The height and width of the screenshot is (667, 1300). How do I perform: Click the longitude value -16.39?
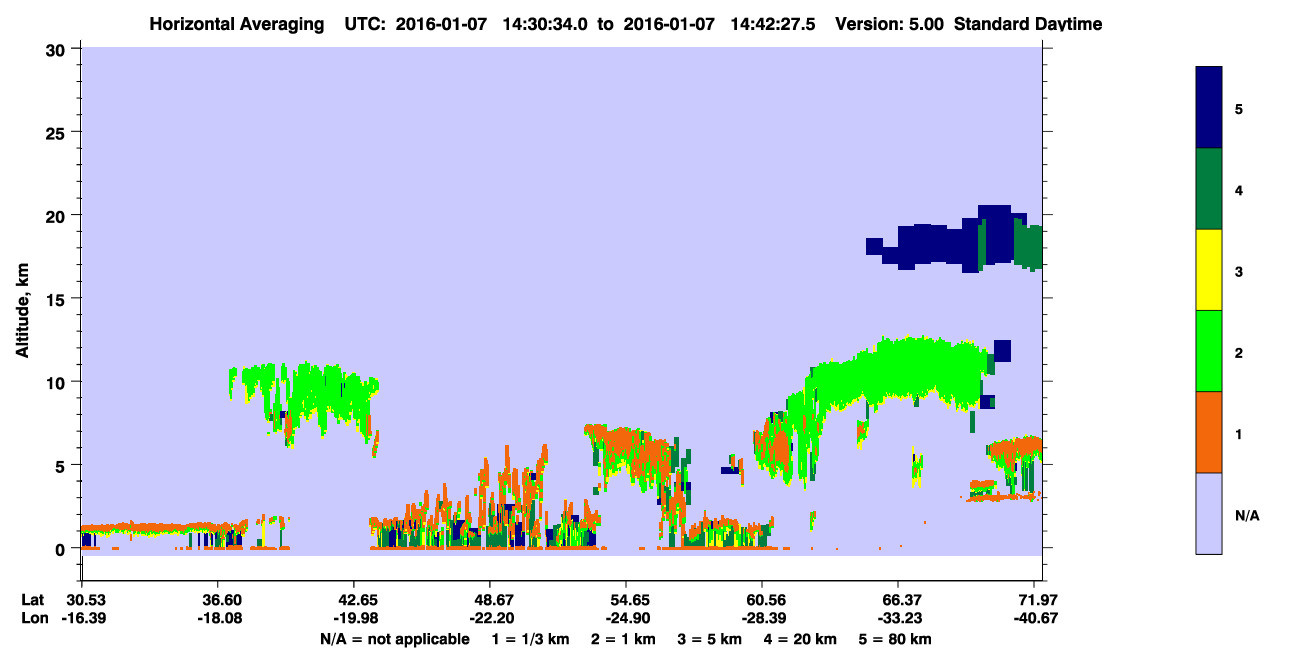click(x=82, y=619)
